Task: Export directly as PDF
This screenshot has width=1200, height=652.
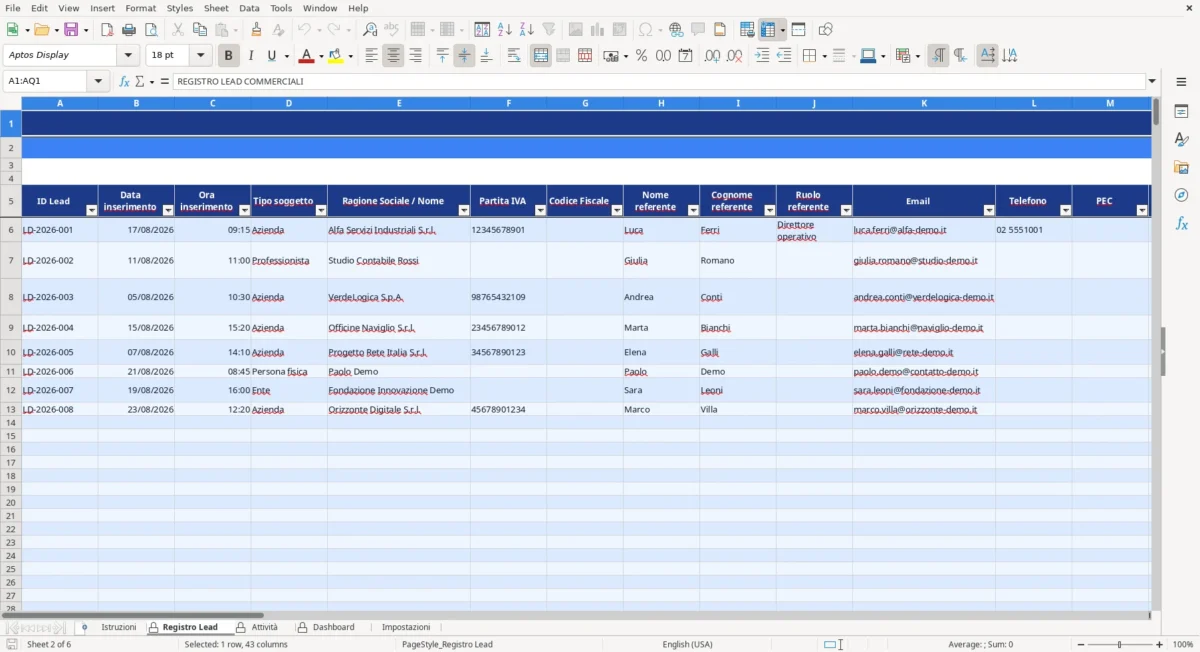Action: (x=107, y=30)
